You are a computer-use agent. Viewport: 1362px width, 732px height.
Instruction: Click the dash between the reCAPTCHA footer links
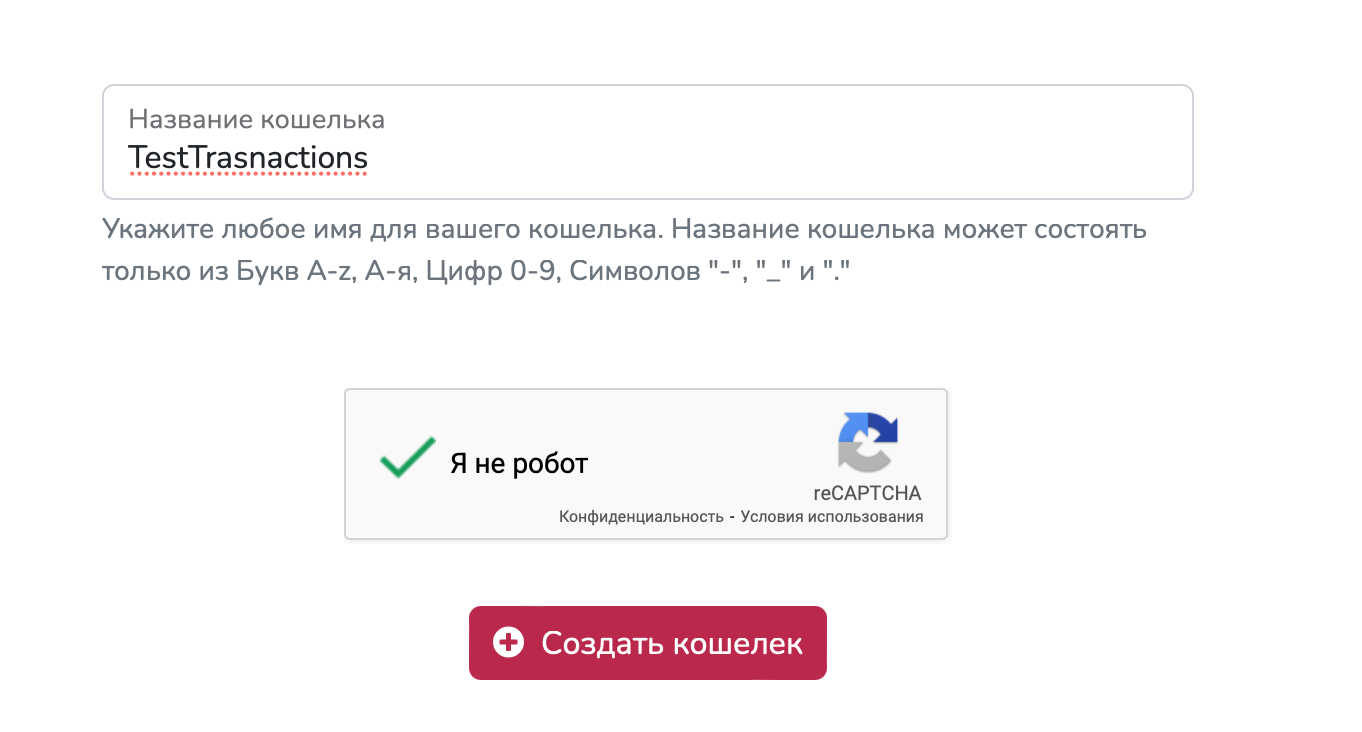tap(732, 517)
